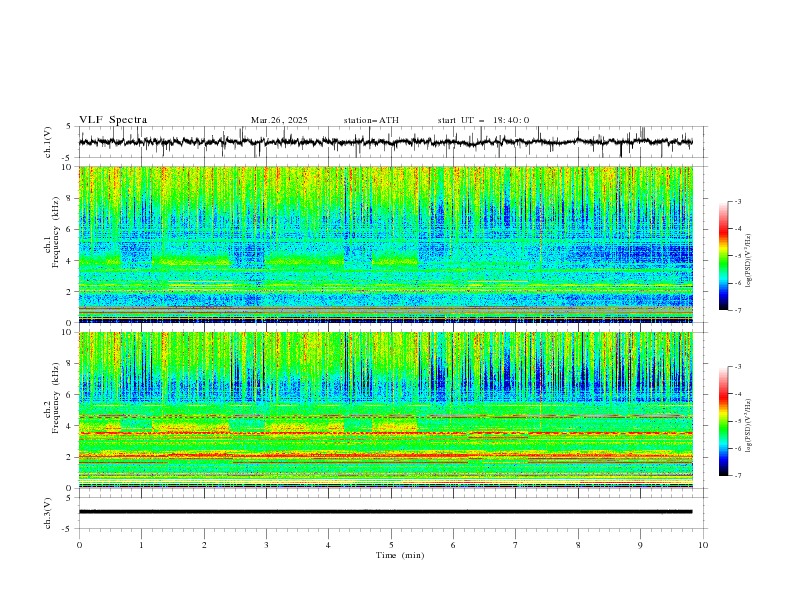Image resolution: width=792 pixels, height=612 pixels.
Task: Click the "station=ATH" header label
Action: click(x=371, y=120)
